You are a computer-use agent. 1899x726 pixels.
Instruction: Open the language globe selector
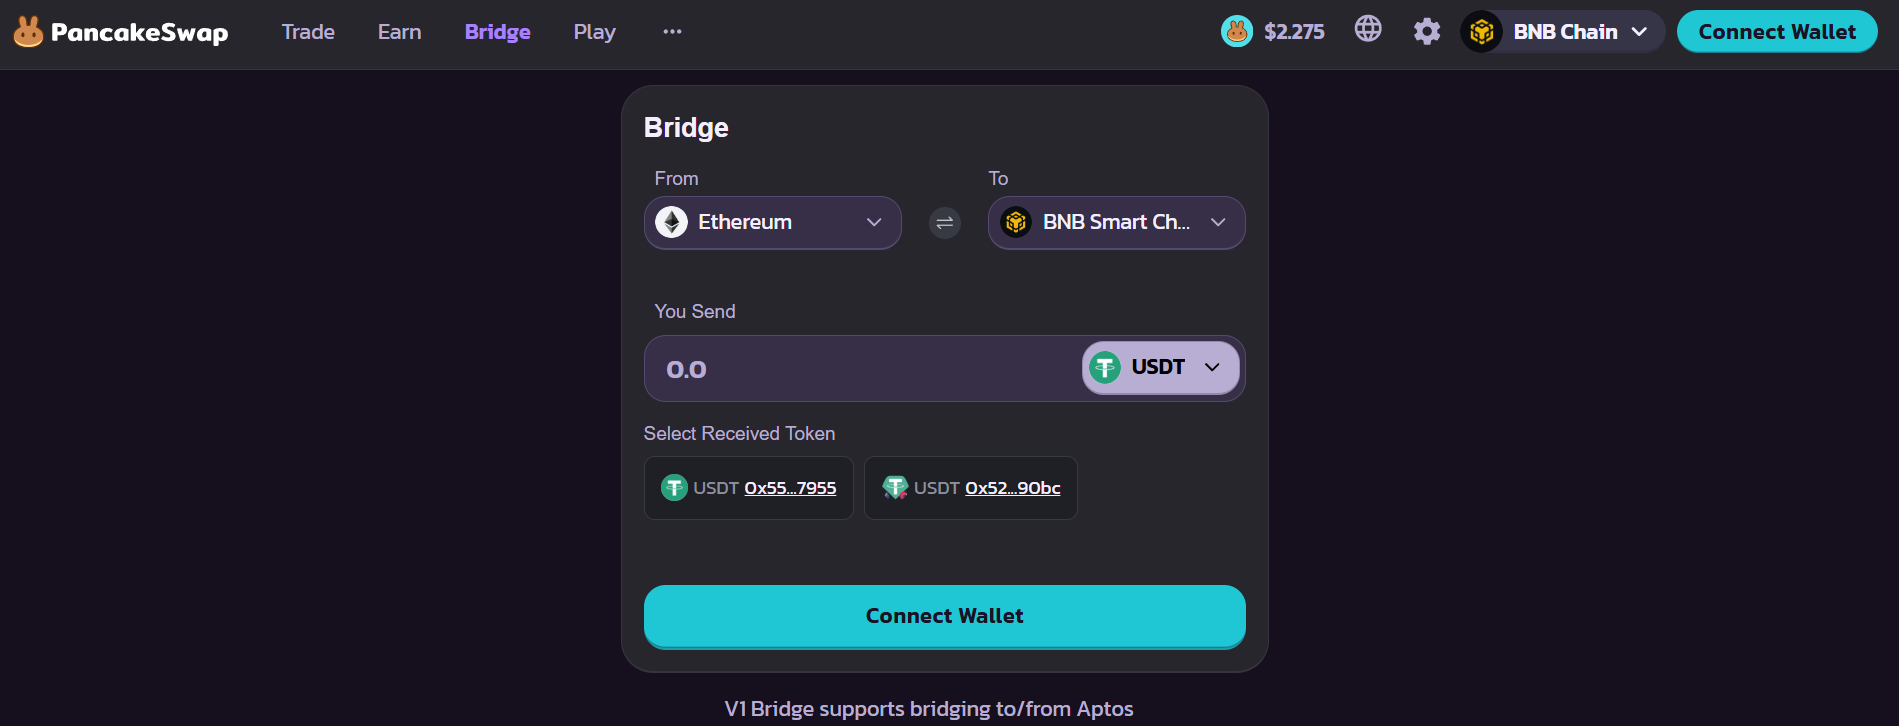click(1368, 29)
